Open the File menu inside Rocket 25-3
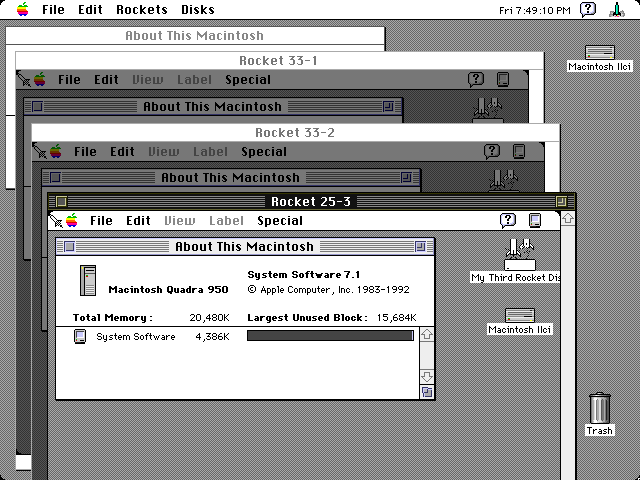 [x=101, y=221]
